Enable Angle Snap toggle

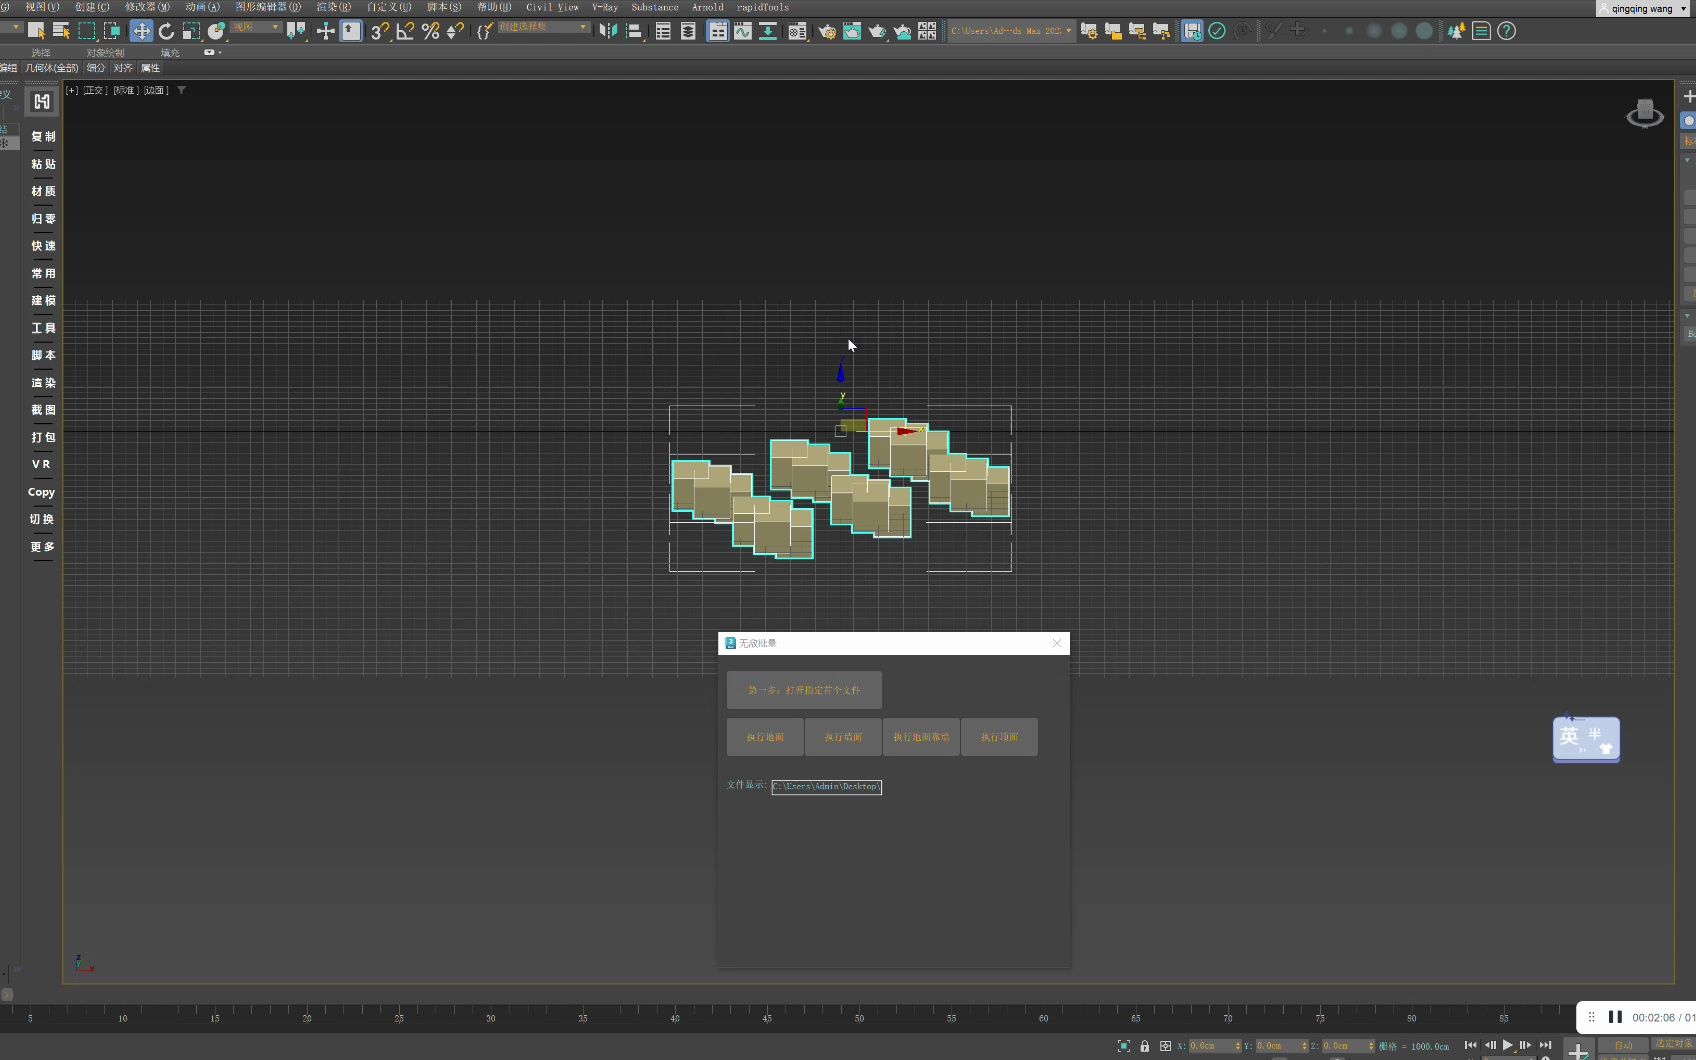404,31
